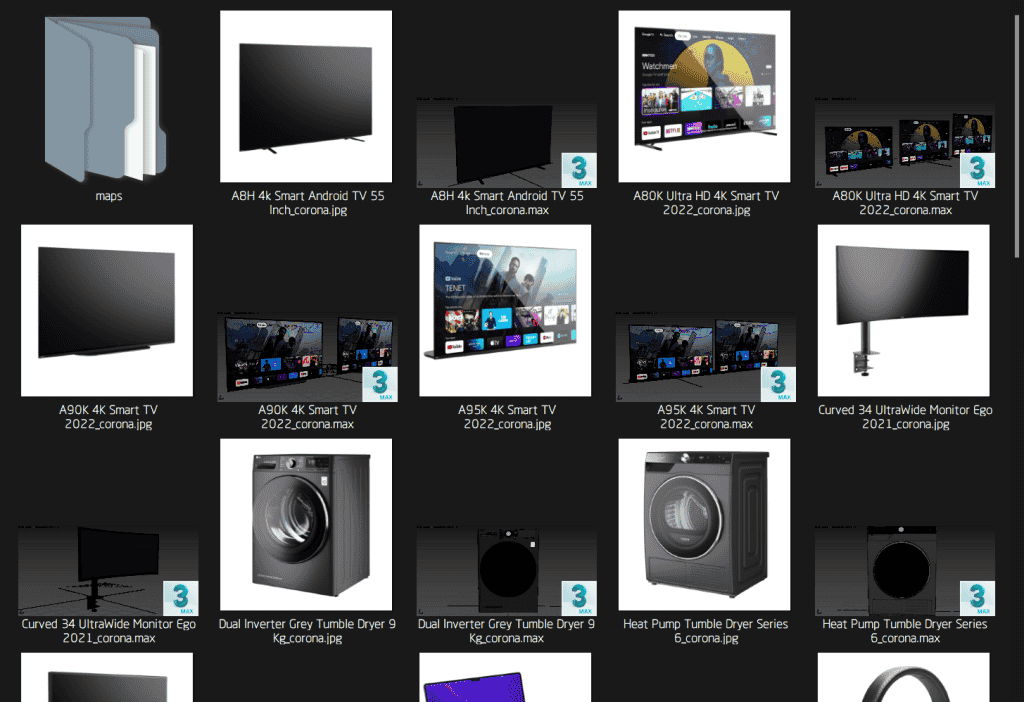Select the partially visible headphones thumbnail
The width and height of the screenshot is (1024, 702).
[903, 677]
